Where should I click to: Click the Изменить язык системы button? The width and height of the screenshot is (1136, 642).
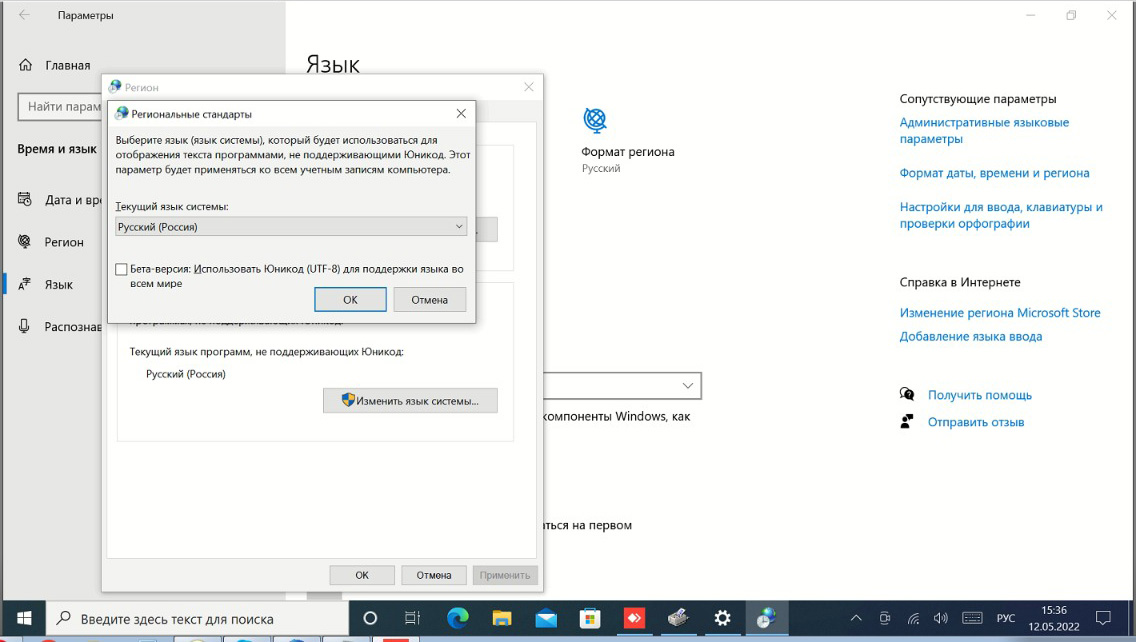click(410, 401)
